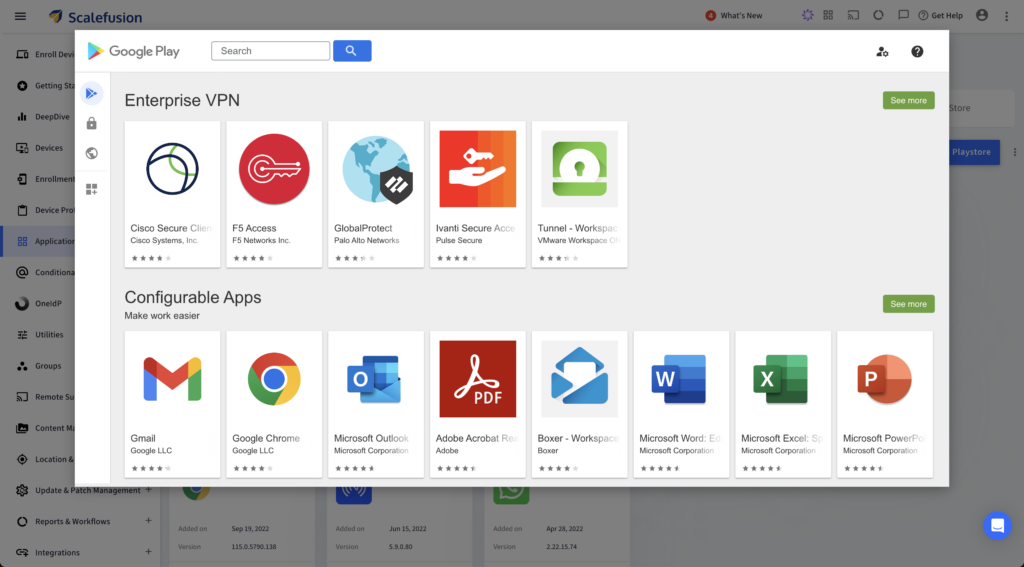Open the live chat bubble widget
This screenshot has width=1024, height=567.
[x=997, y=525]
